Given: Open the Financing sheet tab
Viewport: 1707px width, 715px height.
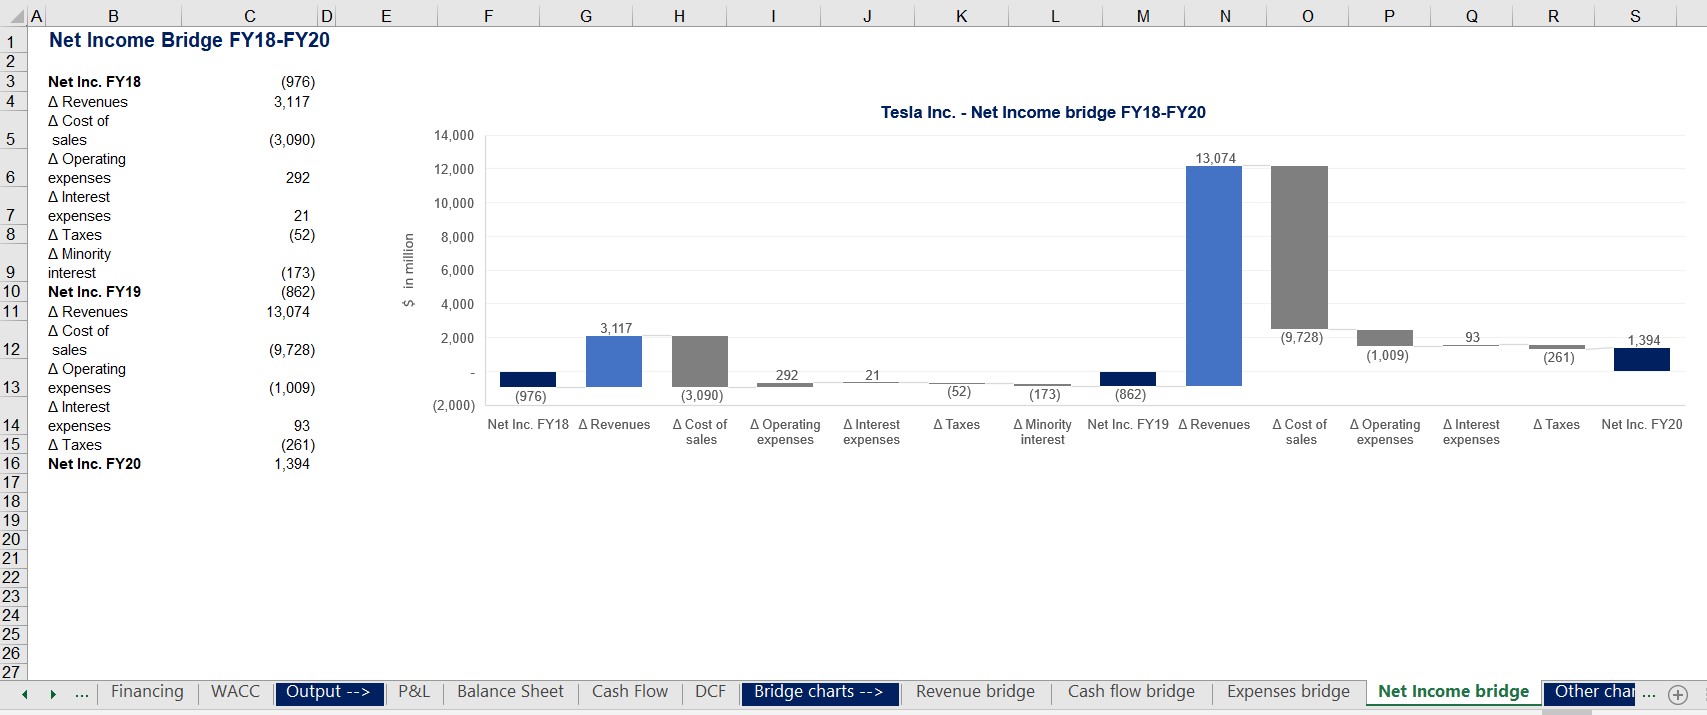Looking at the screenshot, I should coord(147,692).
